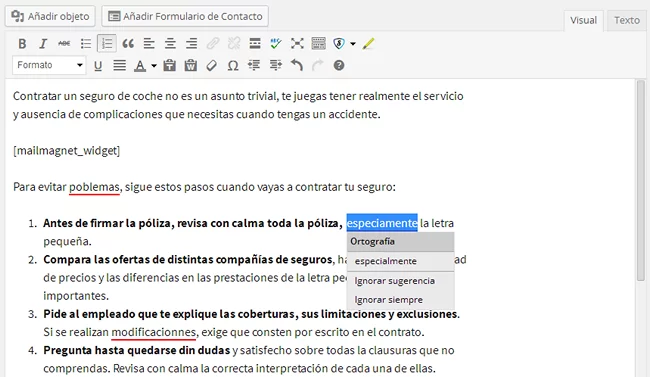Undo the last edit
The height and width of the screenshot is (377, 650).
(297, 66)
